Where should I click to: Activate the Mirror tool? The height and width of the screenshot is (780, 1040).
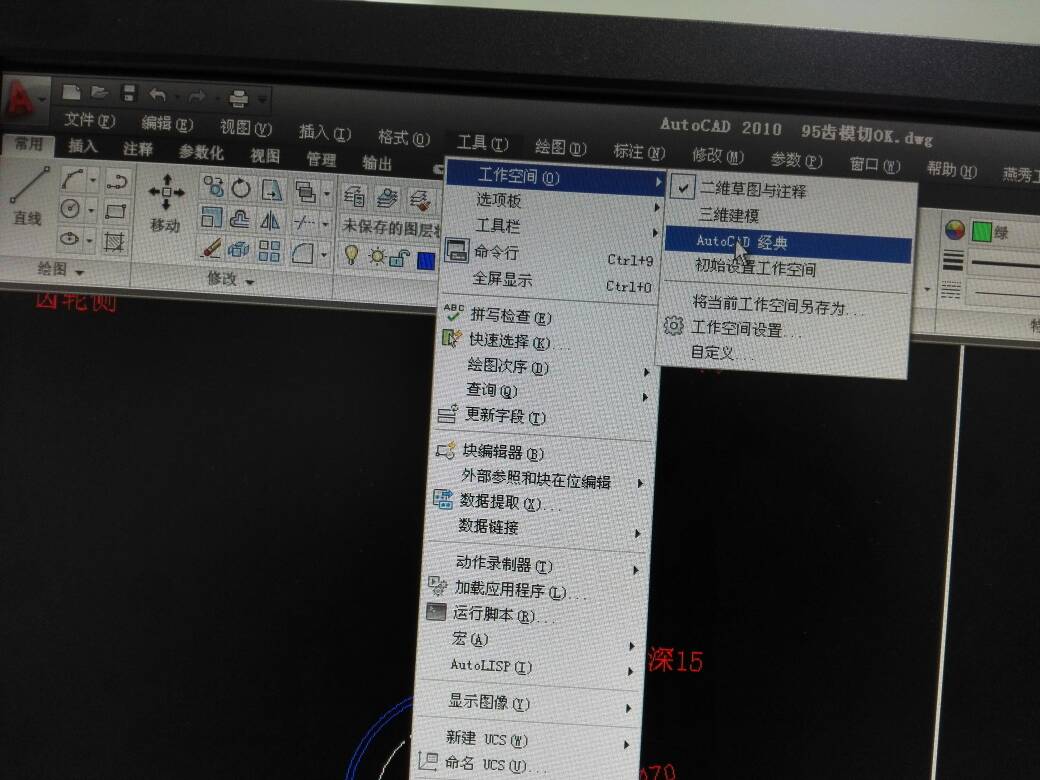tap(269, 220)
